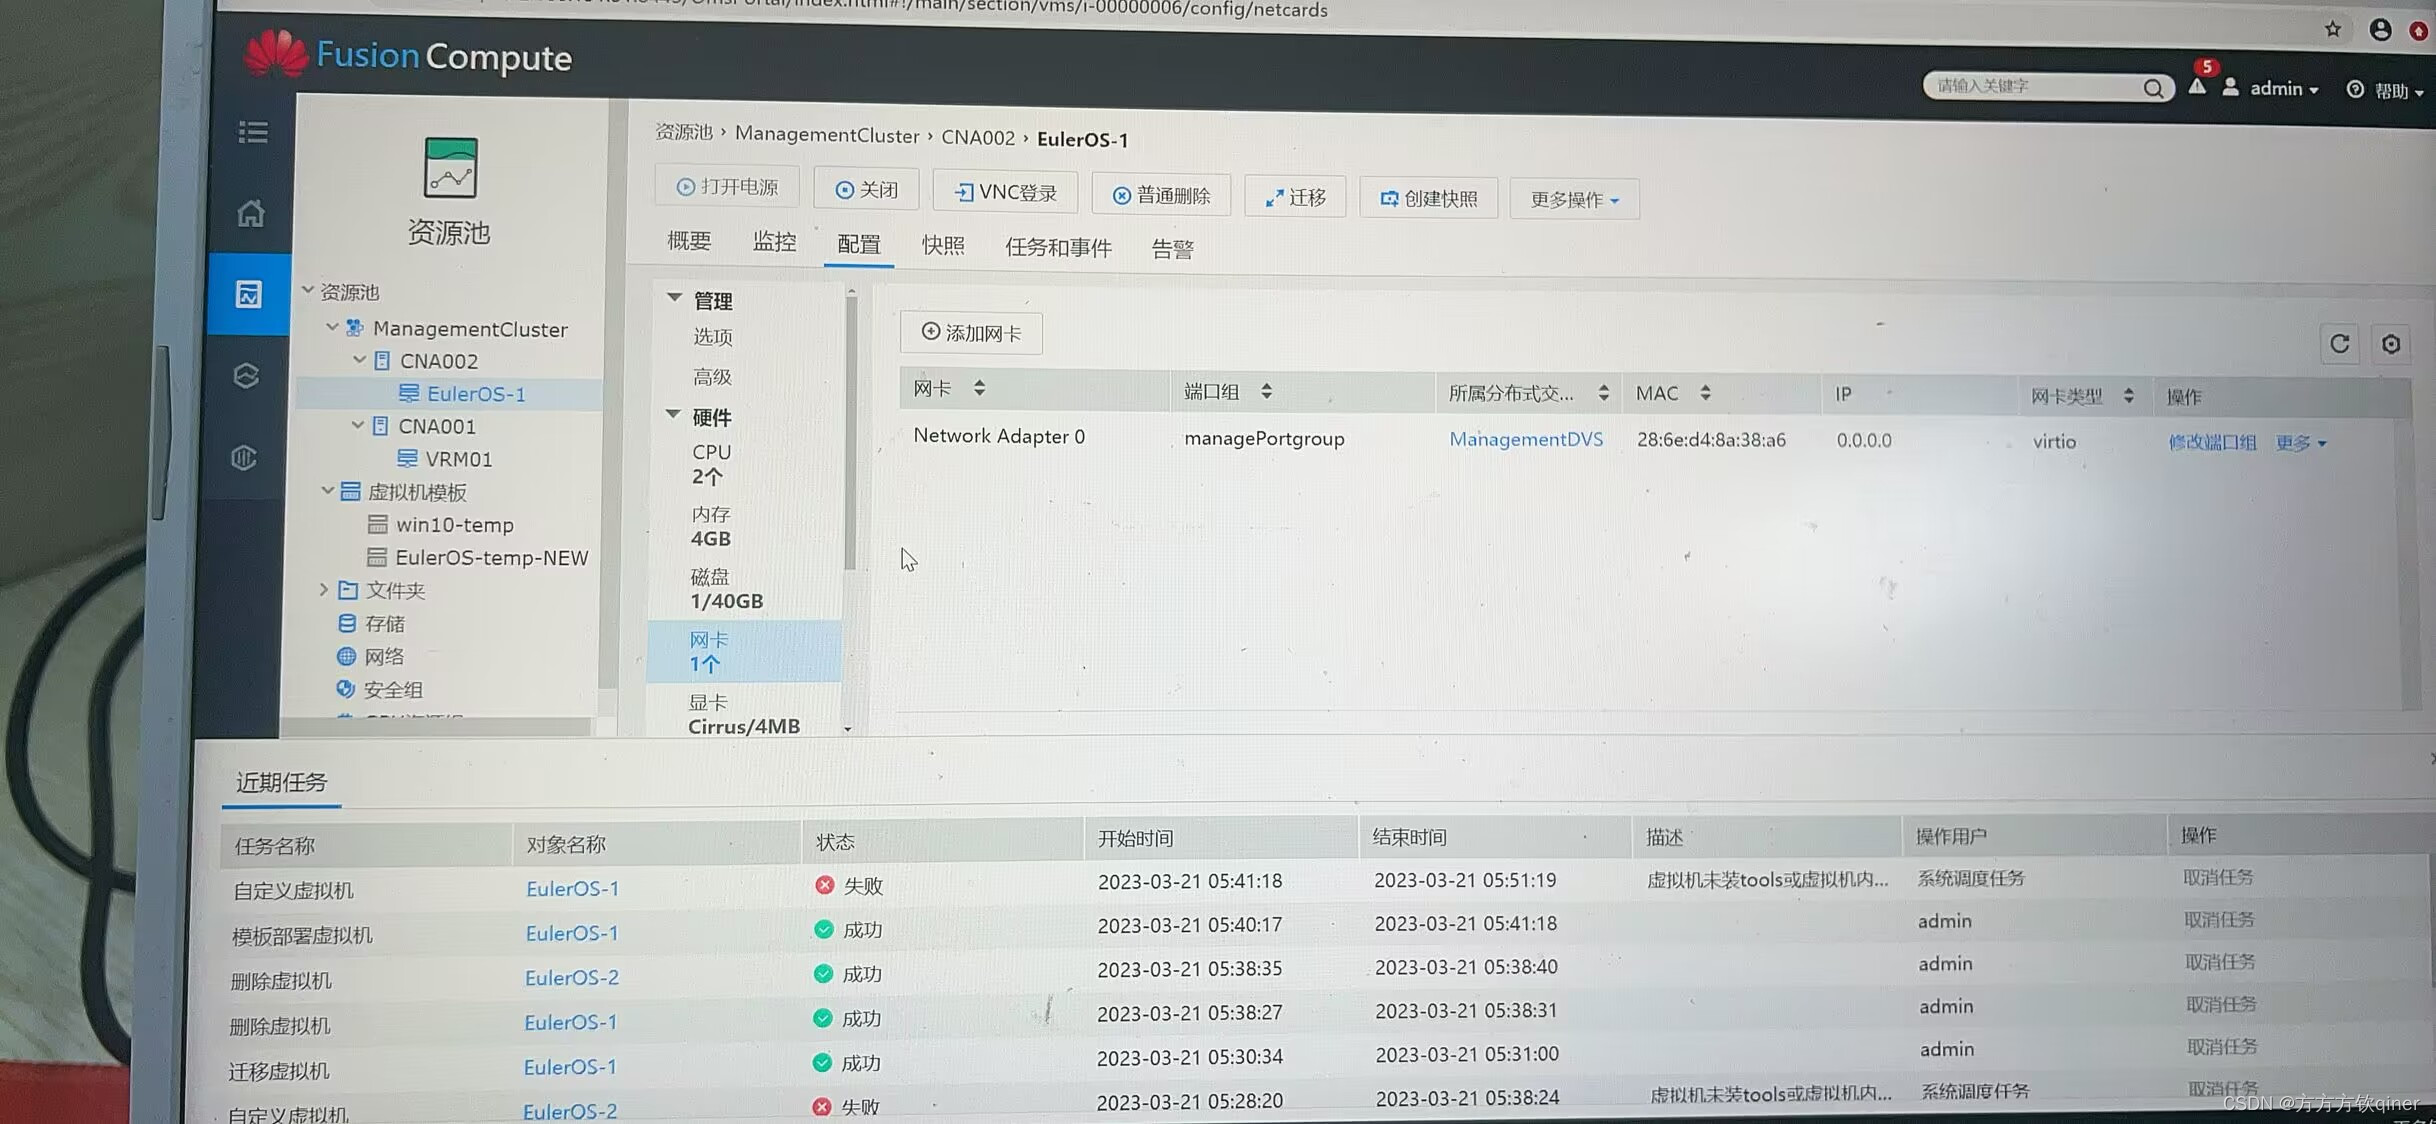
Task: Click the Huawei FusionCompute logo
Action: (409, 55)
